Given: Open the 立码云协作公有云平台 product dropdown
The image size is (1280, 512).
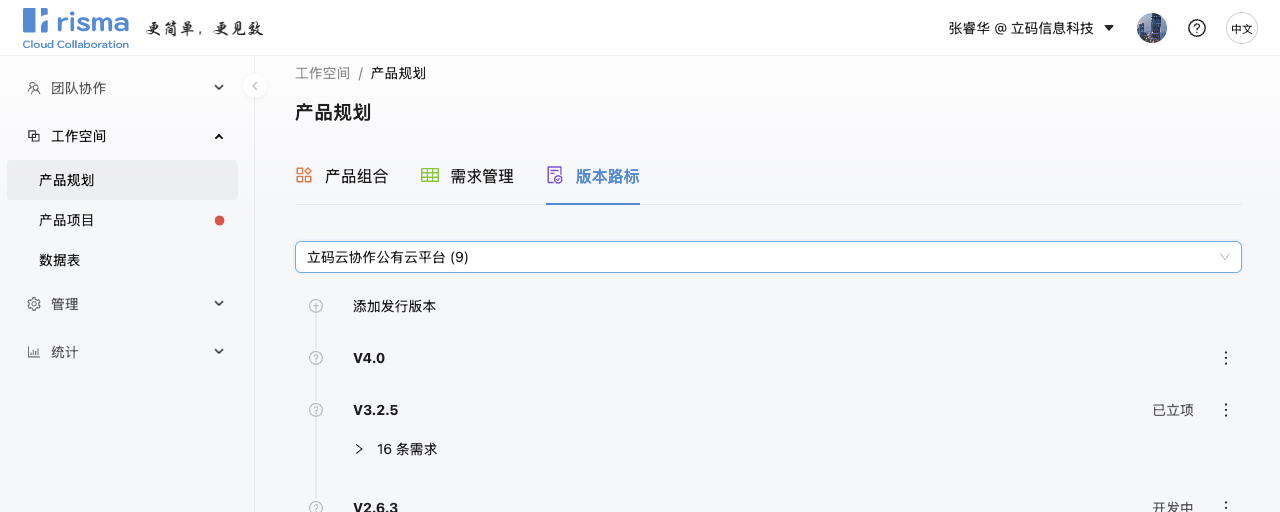Looking at the screenshot, I should (767, 257).
